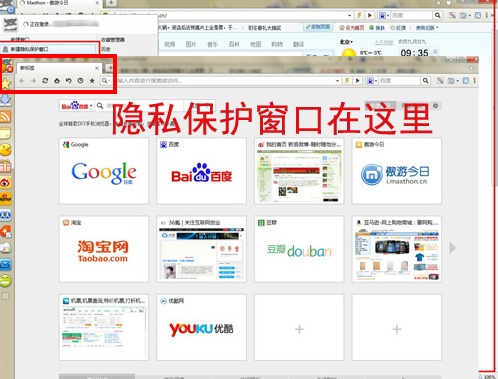Open the RSS feed reader in the sidebar
The image size is (498, 379).
tap(6, 117)
